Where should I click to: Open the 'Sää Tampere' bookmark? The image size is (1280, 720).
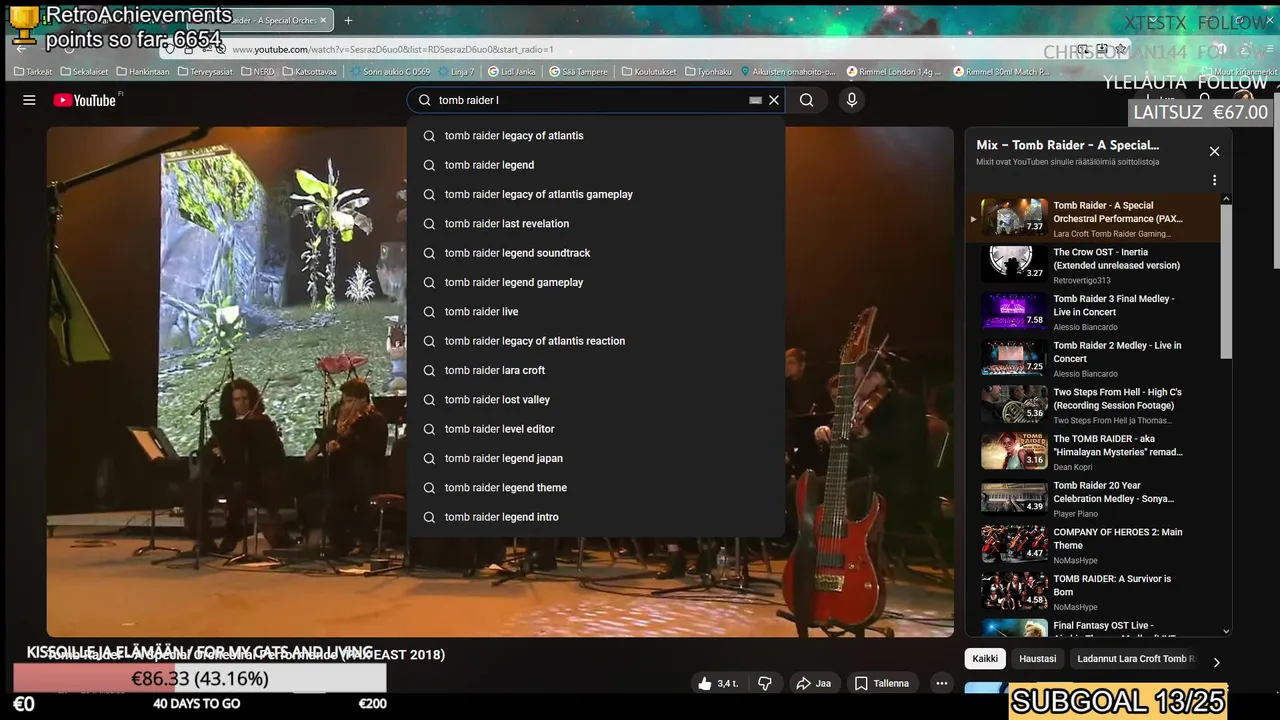click(578, 72)
